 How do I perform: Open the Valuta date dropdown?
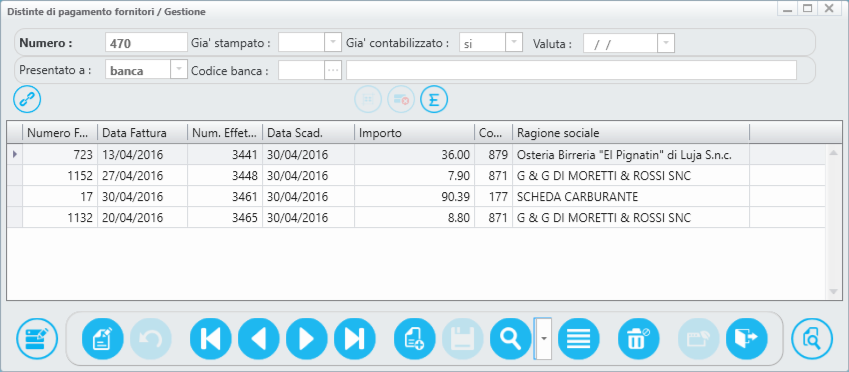point(666,43)
